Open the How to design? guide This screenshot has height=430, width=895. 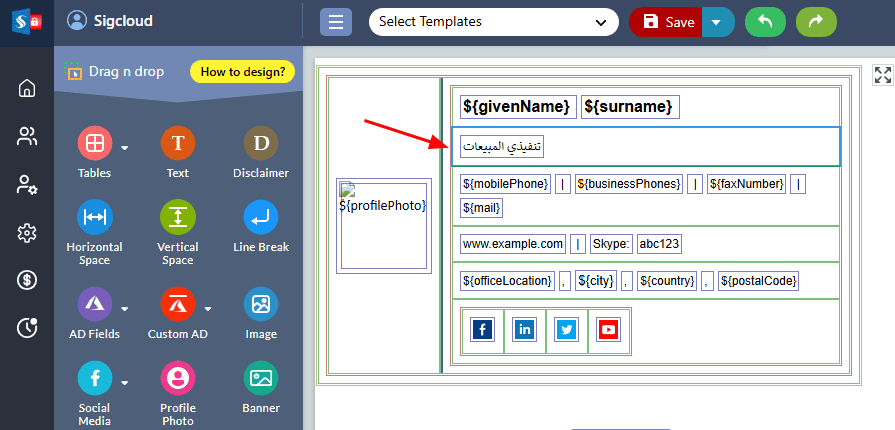click(x=242, y=72)
